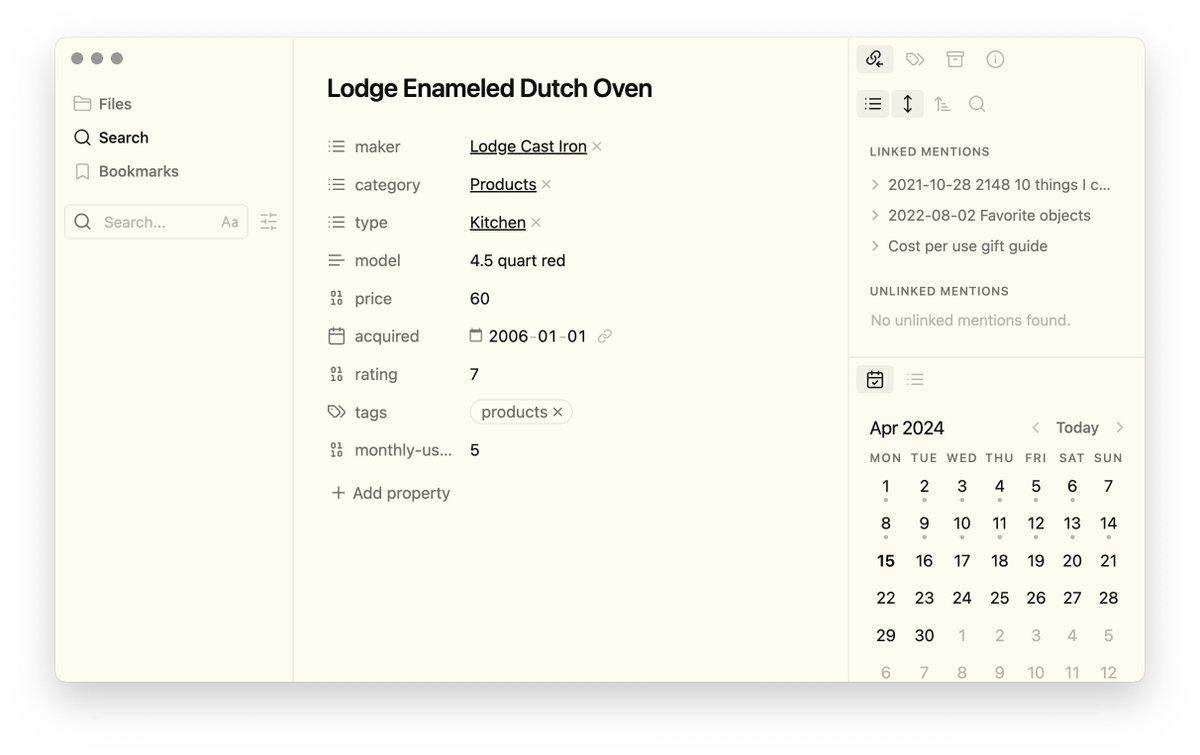Screen dimensions: 1200x755
Task: Select April 10 in the calendar
Action: [x=962, y=524]
